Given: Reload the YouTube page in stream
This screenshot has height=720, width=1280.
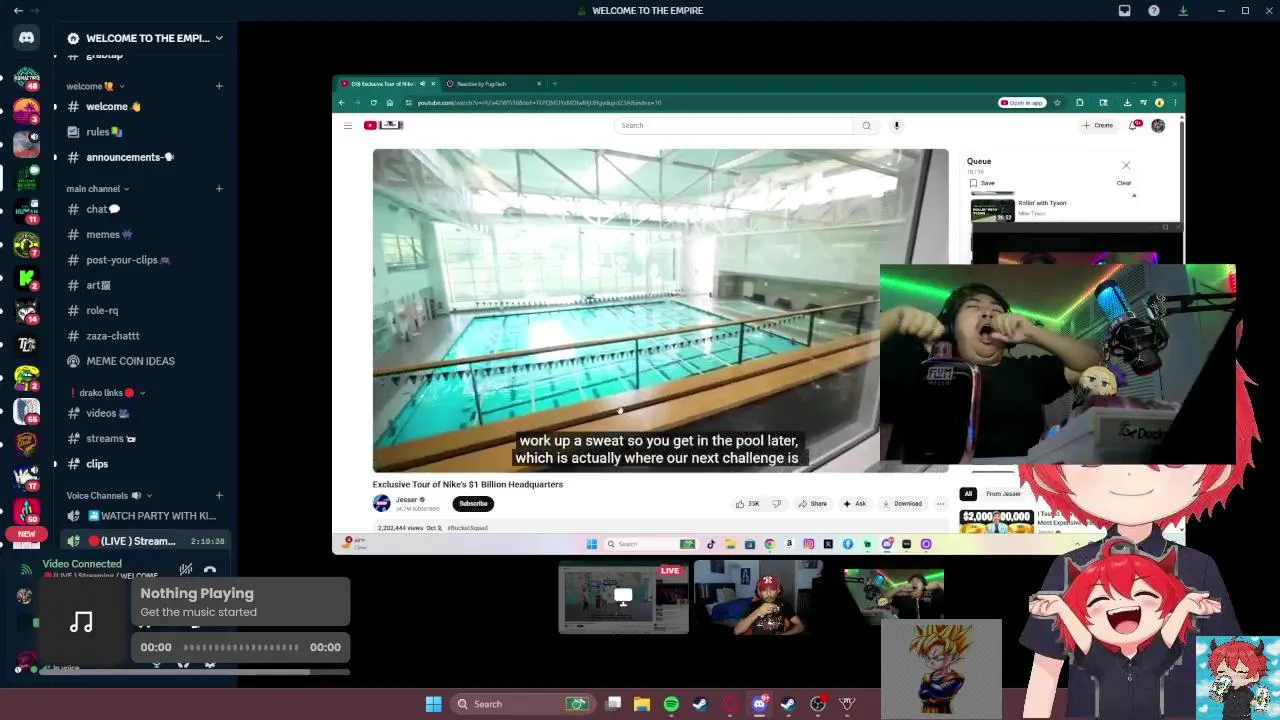Looking at the screenshot, I should click(x=374, y=102).
